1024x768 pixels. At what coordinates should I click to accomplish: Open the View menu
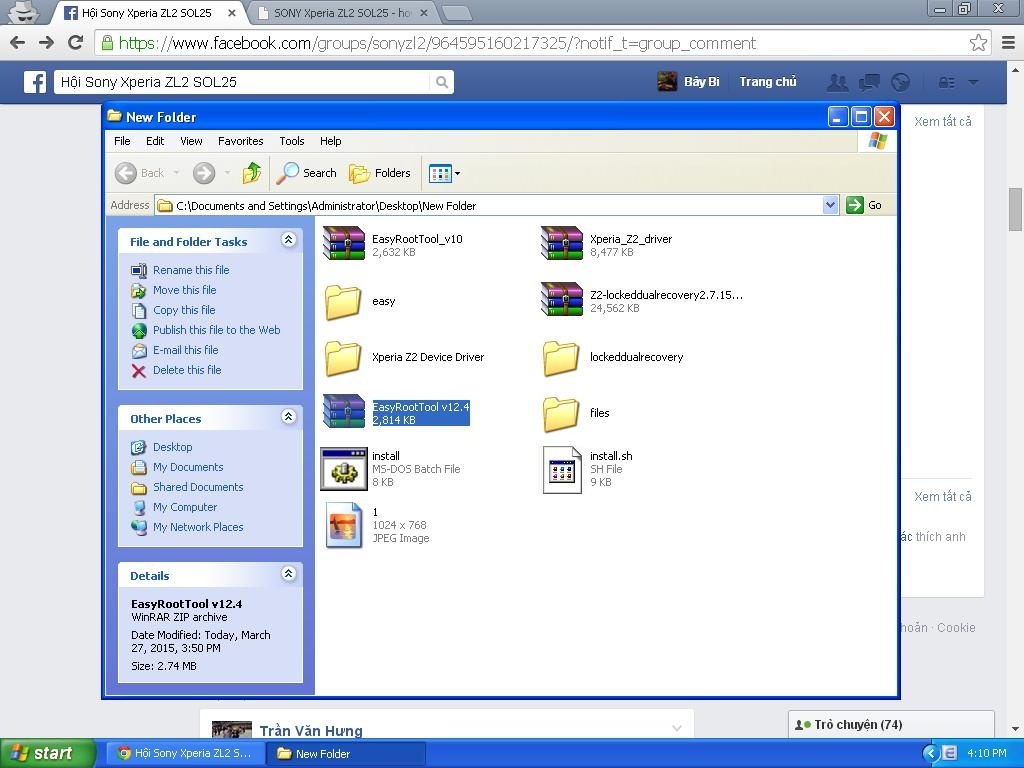[x=191, y=141]
